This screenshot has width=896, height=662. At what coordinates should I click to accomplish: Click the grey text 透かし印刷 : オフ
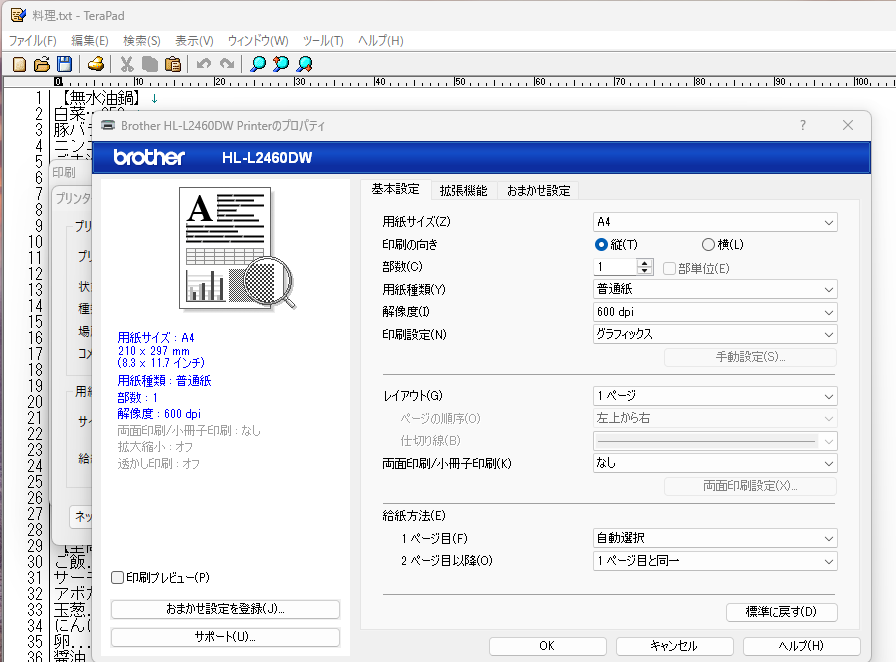(159, 464)
